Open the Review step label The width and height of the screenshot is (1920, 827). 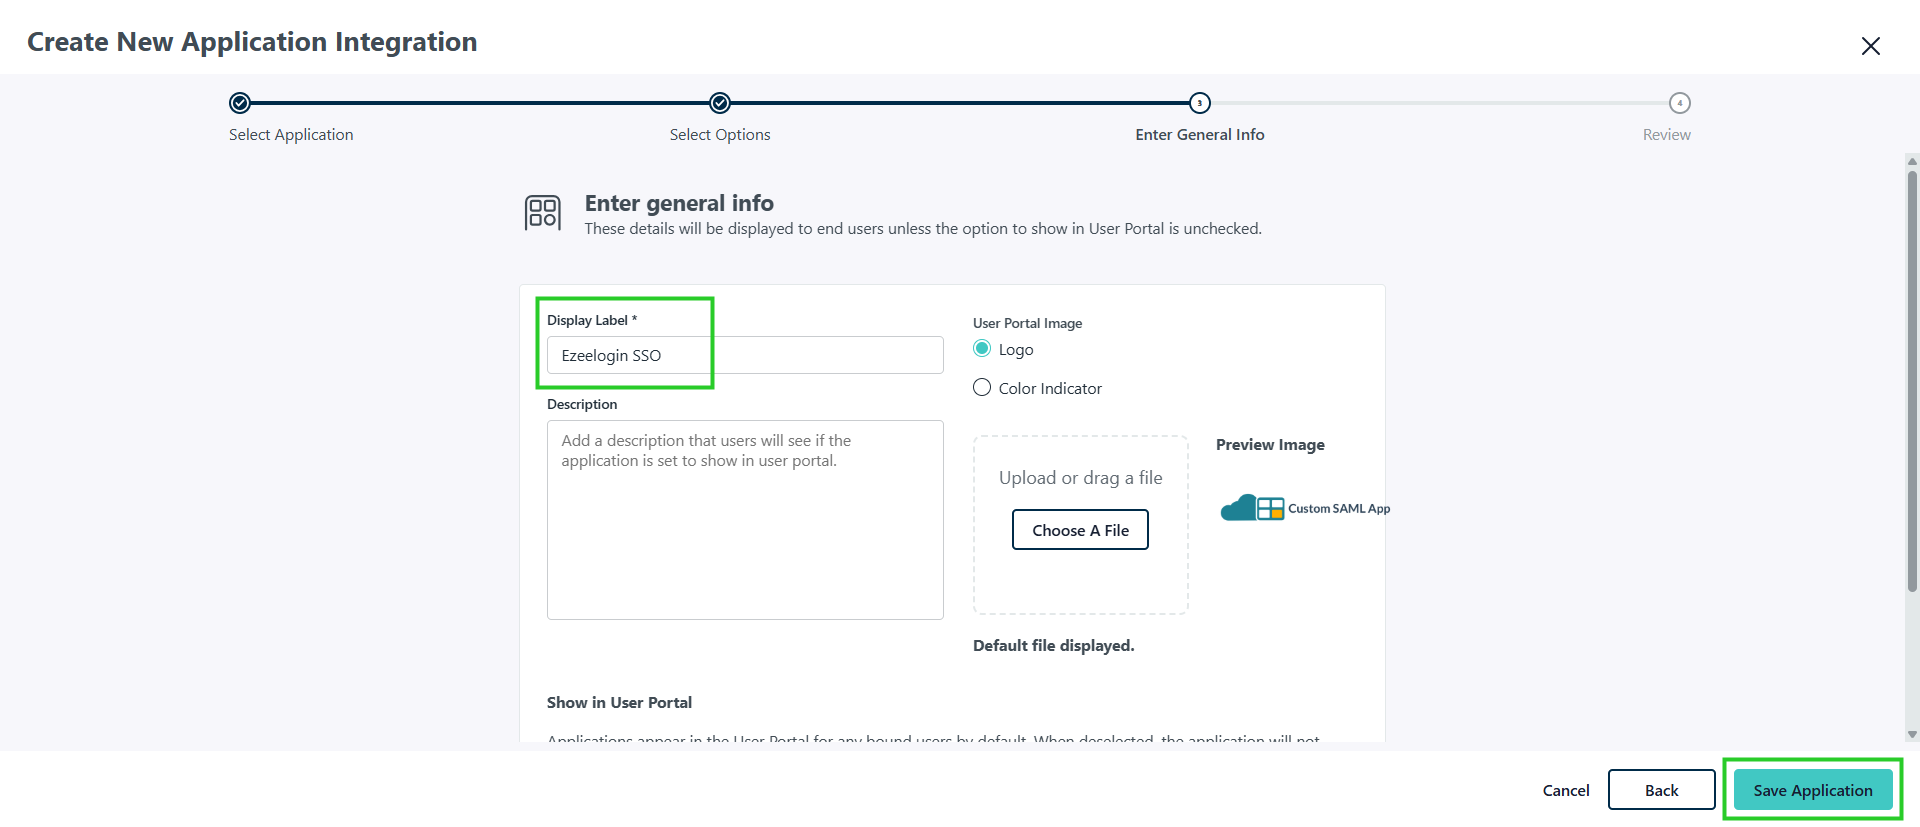[1667, 134]
